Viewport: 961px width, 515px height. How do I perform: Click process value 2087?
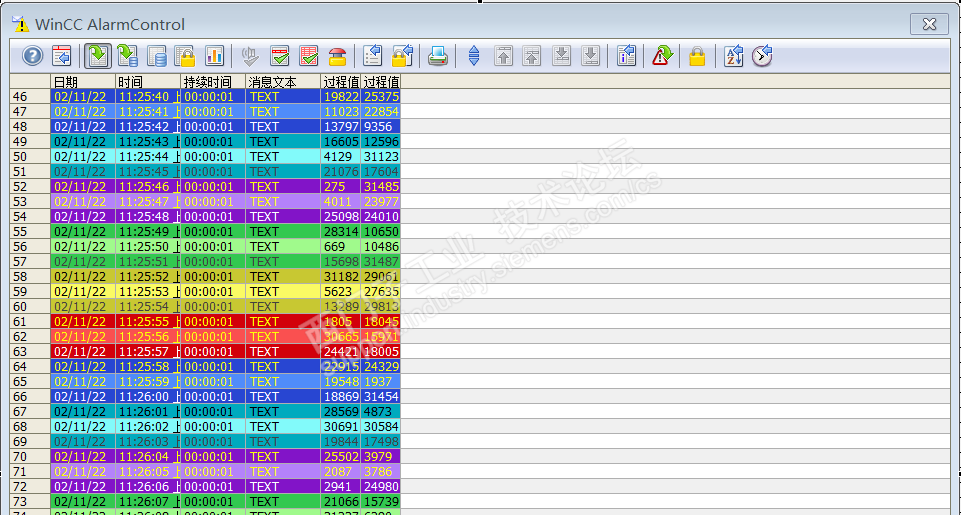(341, 471)
